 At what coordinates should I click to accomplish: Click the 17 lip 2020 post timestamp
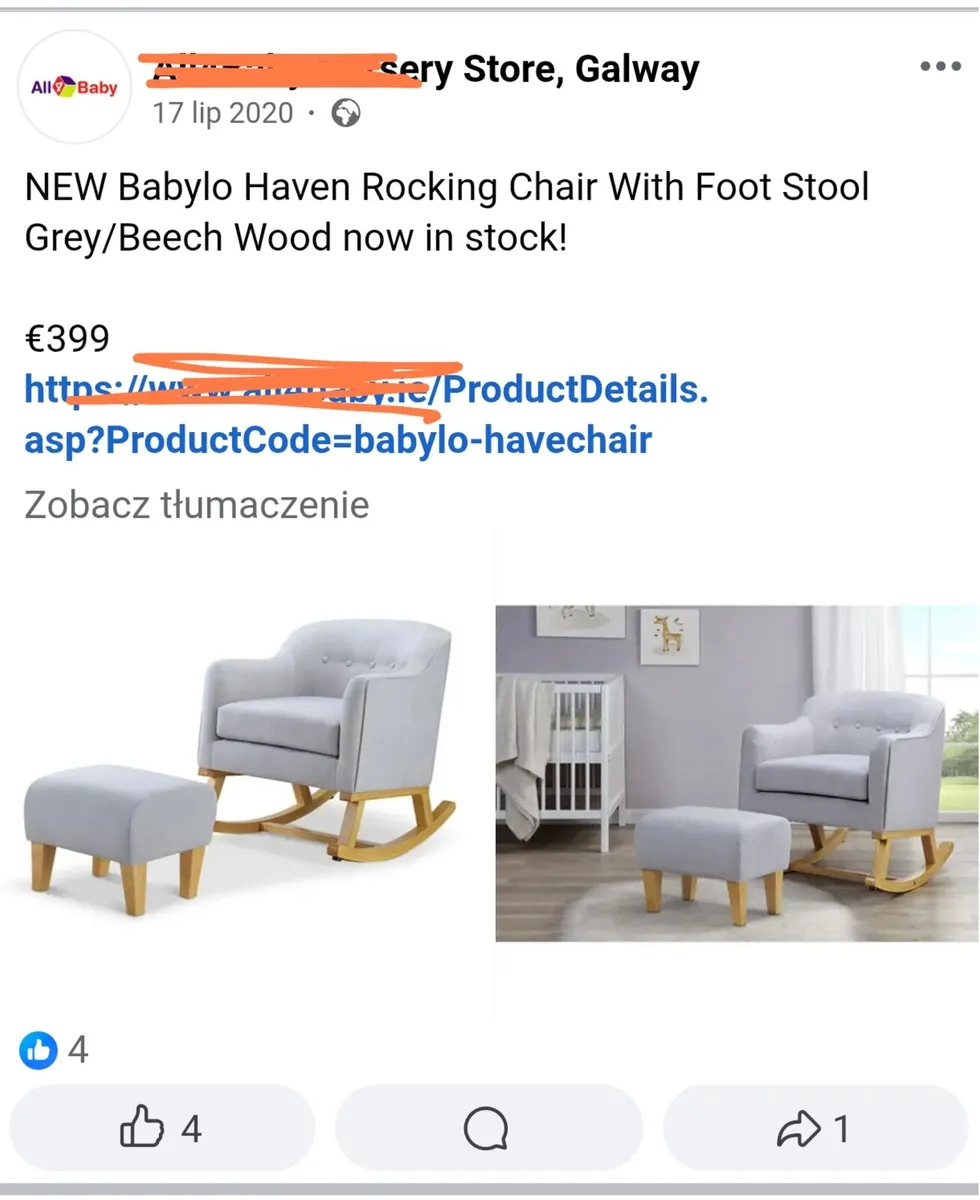coord(223,113)
